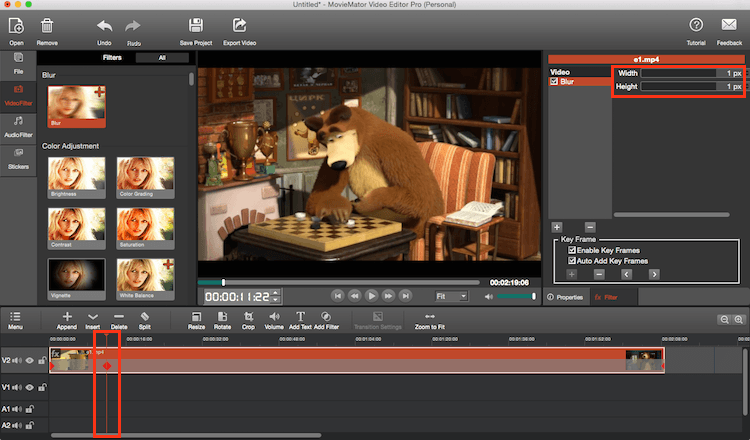Image resolution: width=750 pixels, height=440 pixels.
Task: Switch to the VideoFilter sidebar tab
Action: (x=18, y=96)
